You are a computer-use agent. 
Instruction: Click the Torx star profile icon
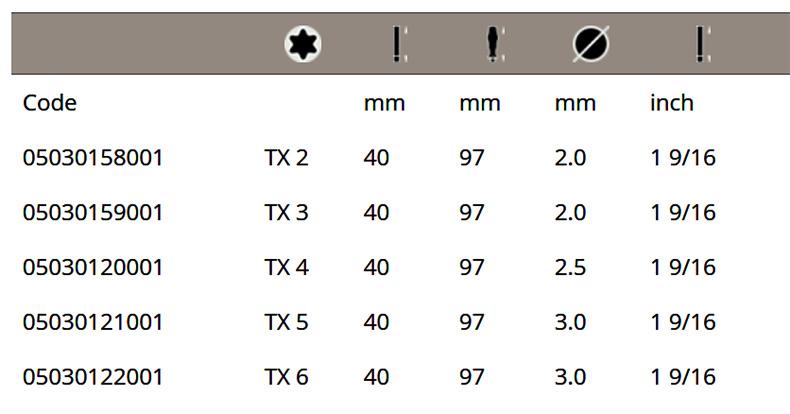pyautogui.click(x=298, y=44)
